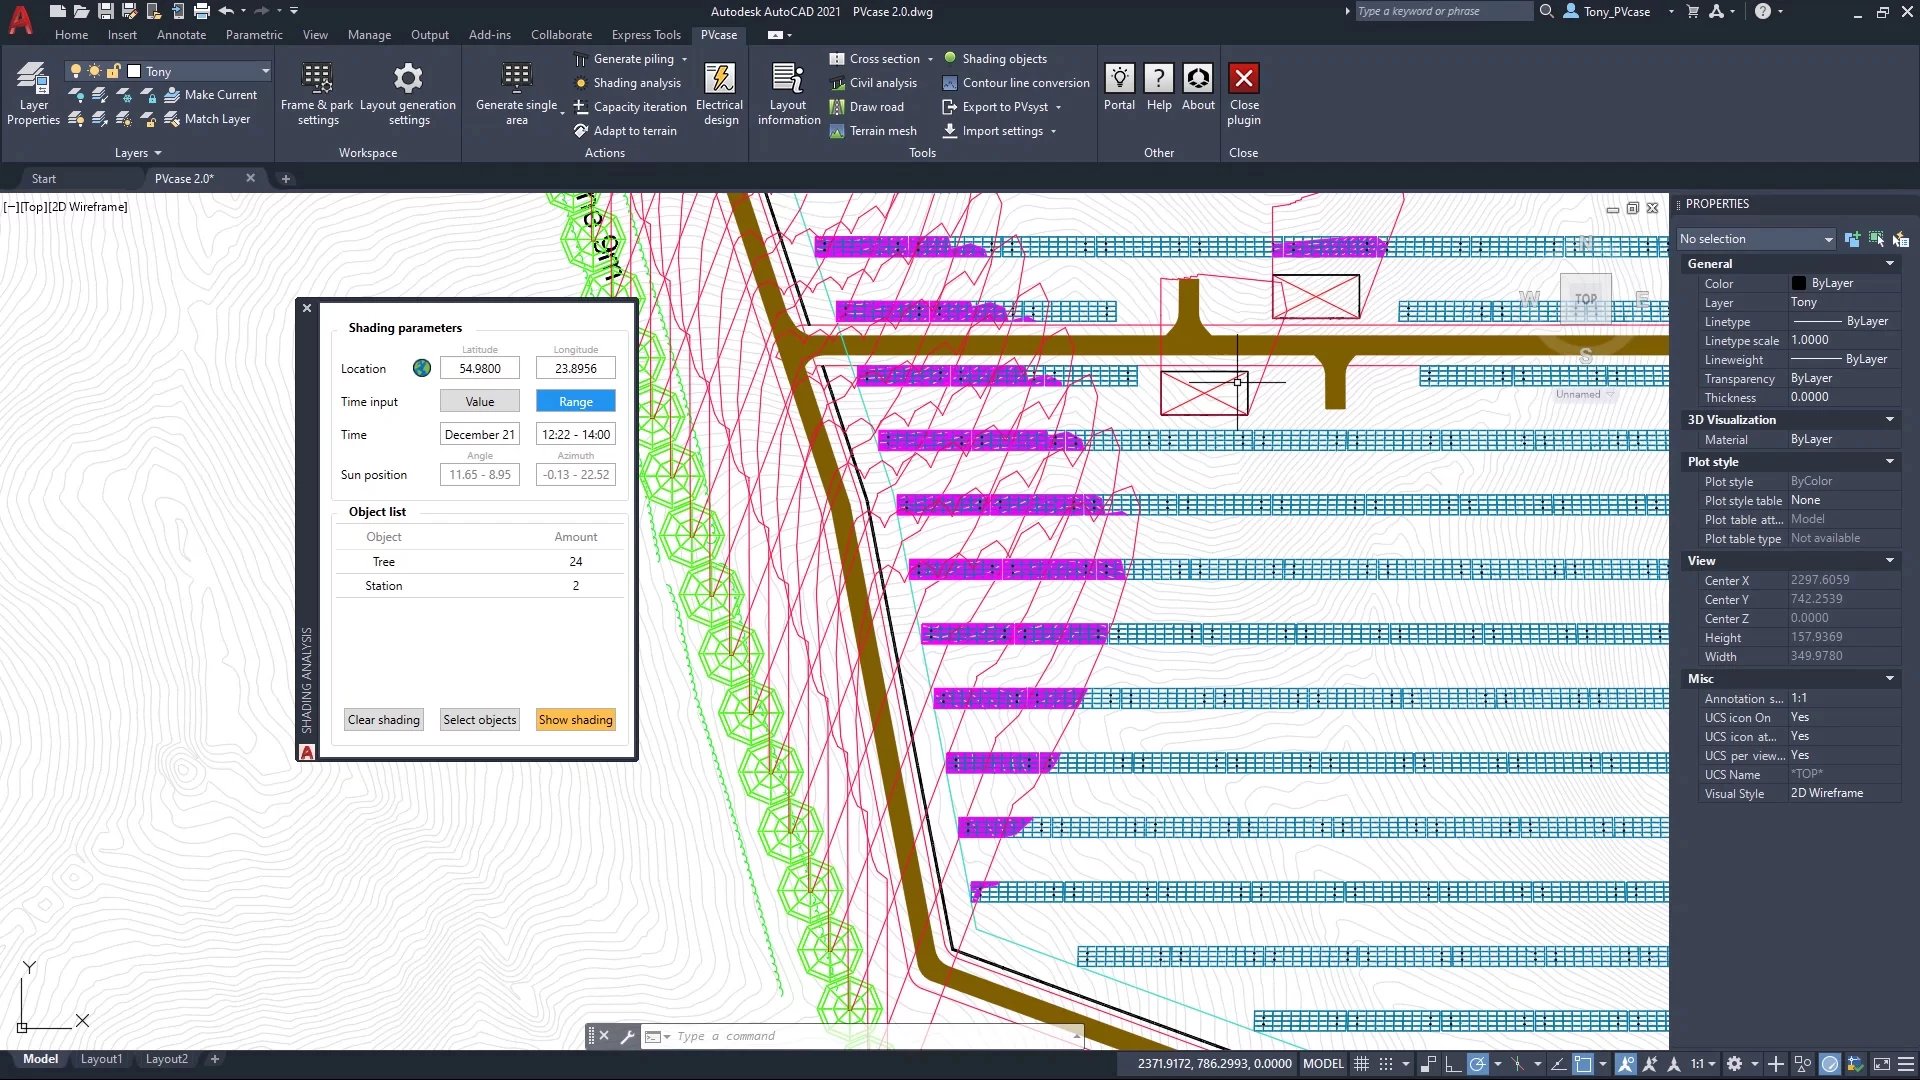Open Layout information tool
The image size is (1920, 1080).
coord(788,94)
